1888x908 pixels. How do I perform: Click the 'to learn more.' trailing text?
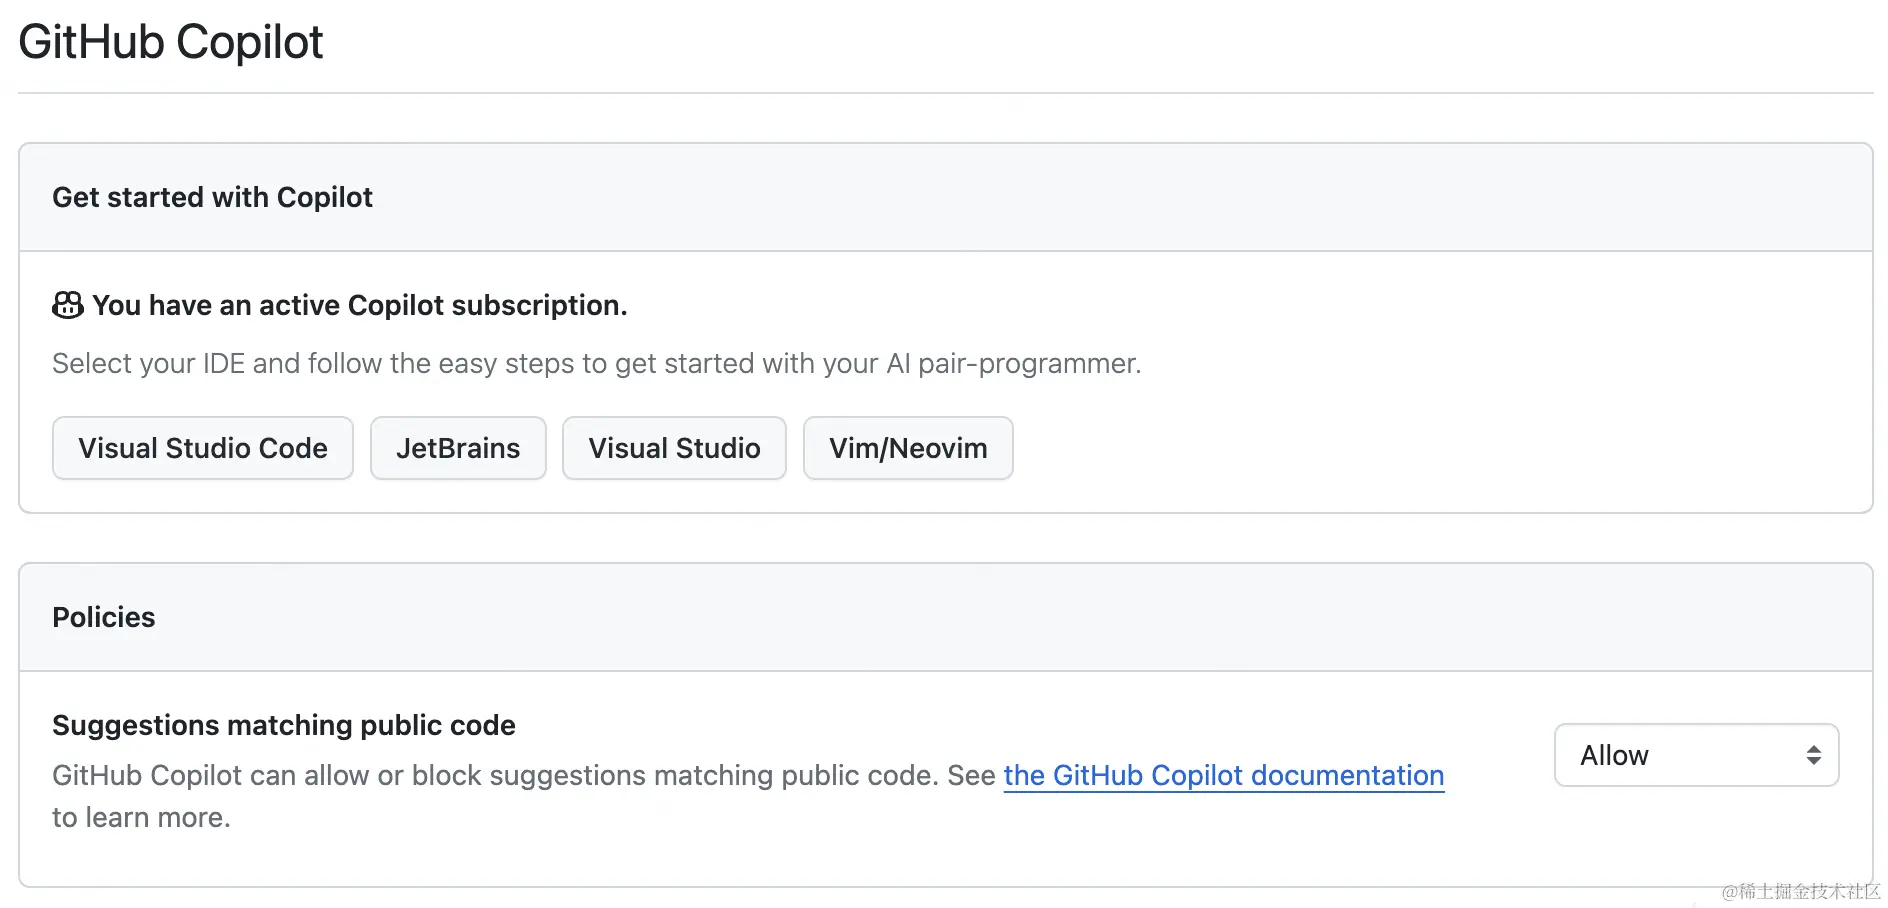[141, 818]
